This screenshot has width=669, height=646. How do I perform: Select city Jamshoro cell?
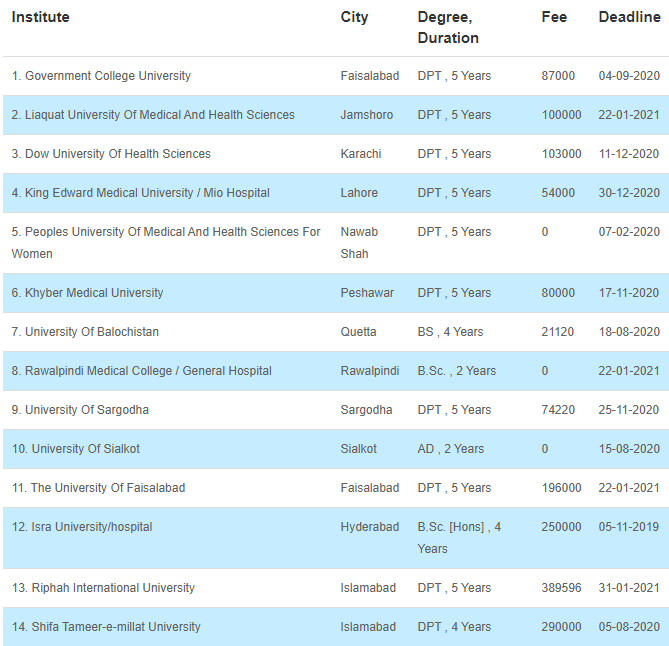(x=366, y=115)
